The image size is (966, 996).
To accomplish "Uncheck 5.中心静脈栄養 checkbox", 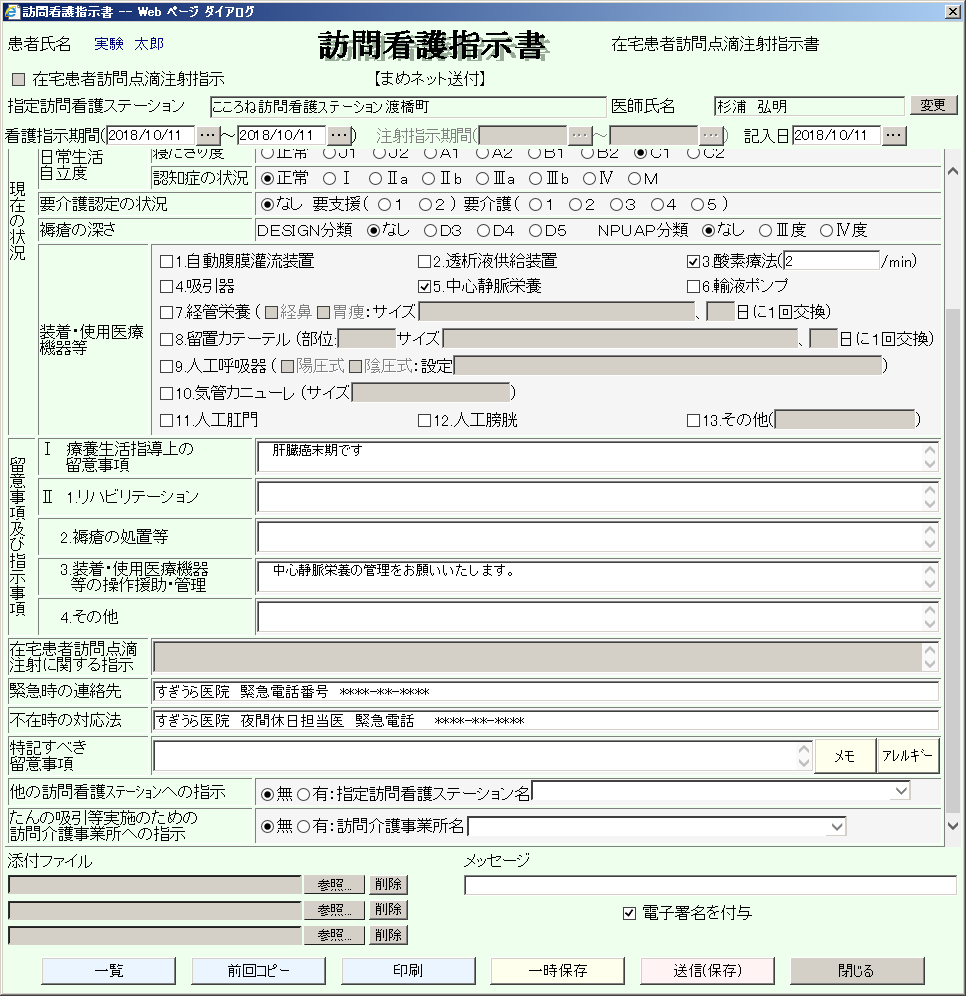I will click(424, 286).
